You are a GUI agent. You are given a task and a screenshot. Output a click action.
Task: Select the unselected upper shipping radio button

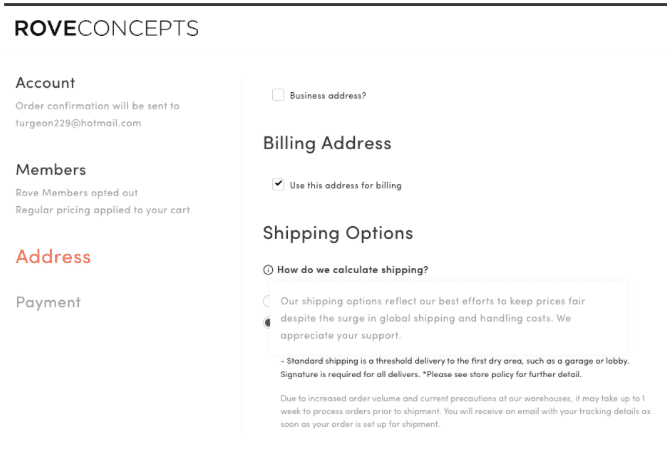pyautogui.click(x=267, y=301)
